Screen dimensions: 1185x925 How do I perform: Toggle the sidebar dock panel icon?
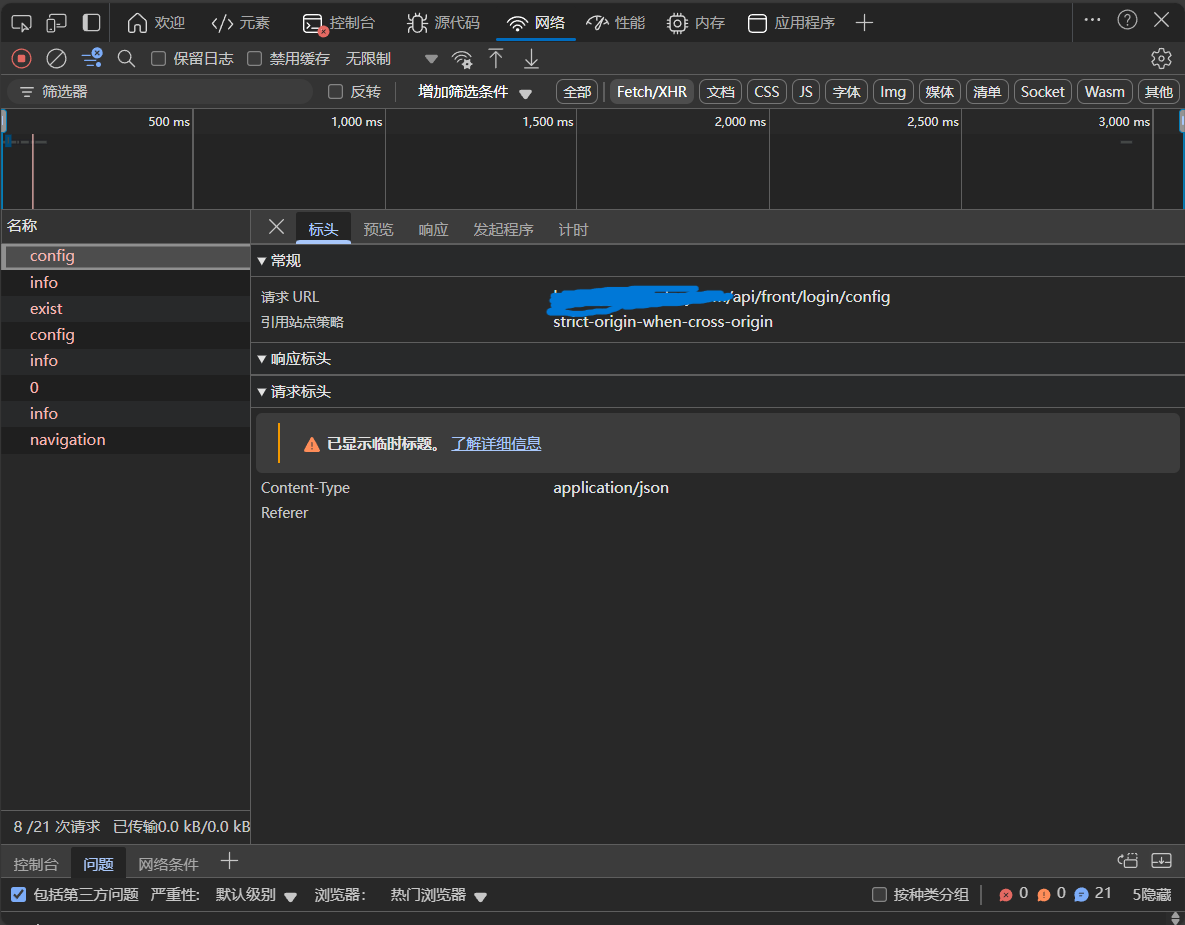click(x=91, y=23)
